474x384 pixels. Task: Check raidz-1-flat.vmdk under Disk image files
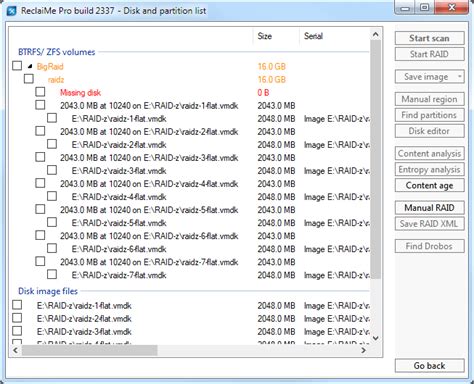(17, 305)
